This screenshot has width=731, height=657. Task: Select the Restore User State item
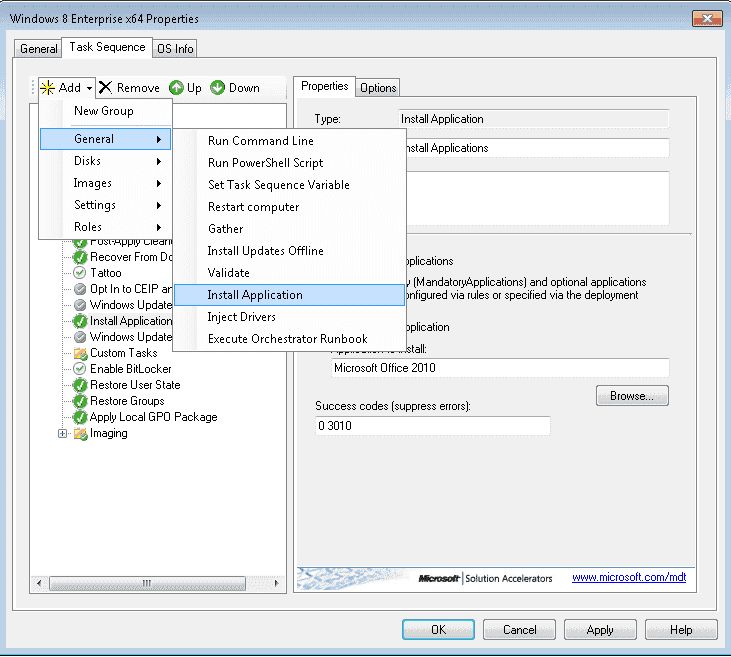[135, 385]
